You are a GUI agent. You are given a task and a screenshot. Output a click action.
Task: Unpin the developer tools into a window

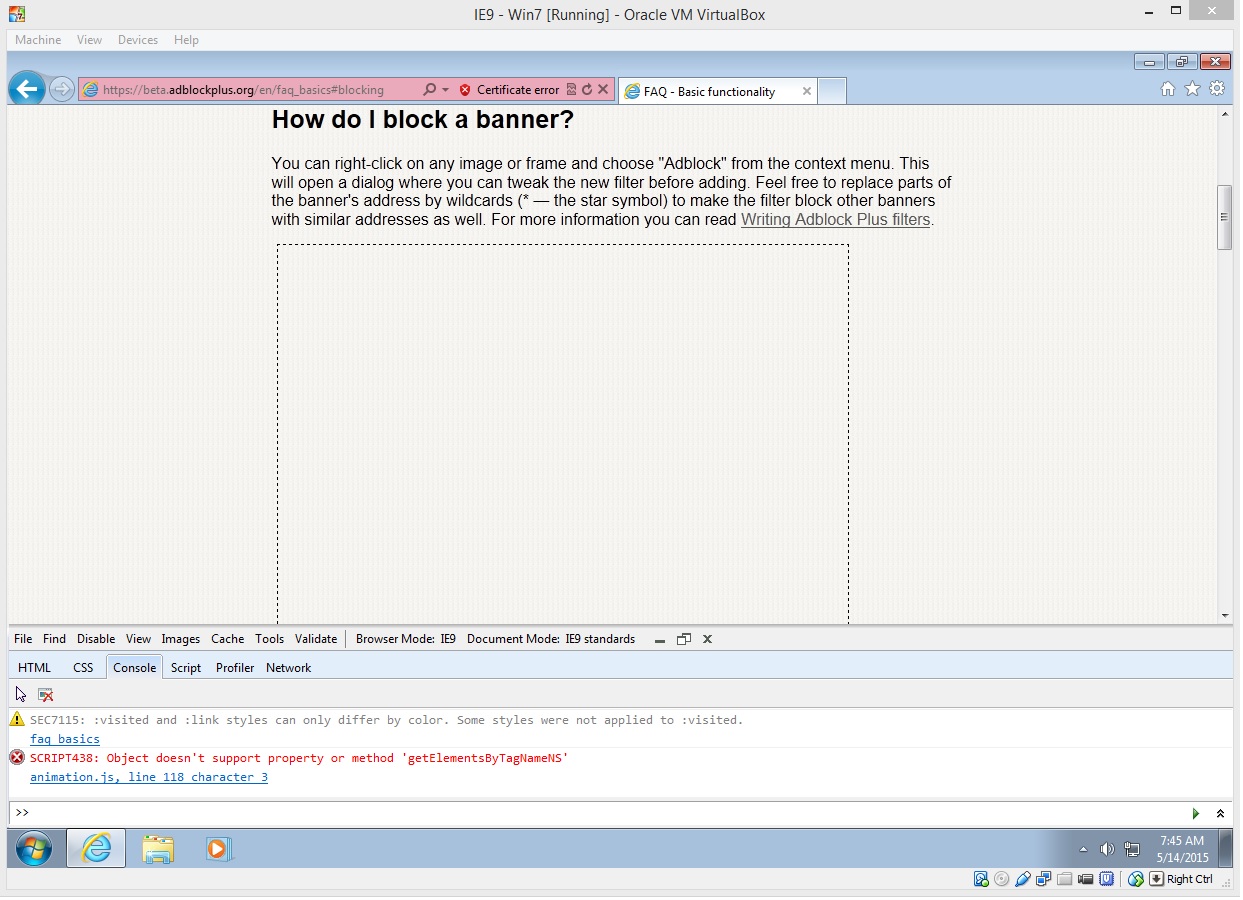684,639
